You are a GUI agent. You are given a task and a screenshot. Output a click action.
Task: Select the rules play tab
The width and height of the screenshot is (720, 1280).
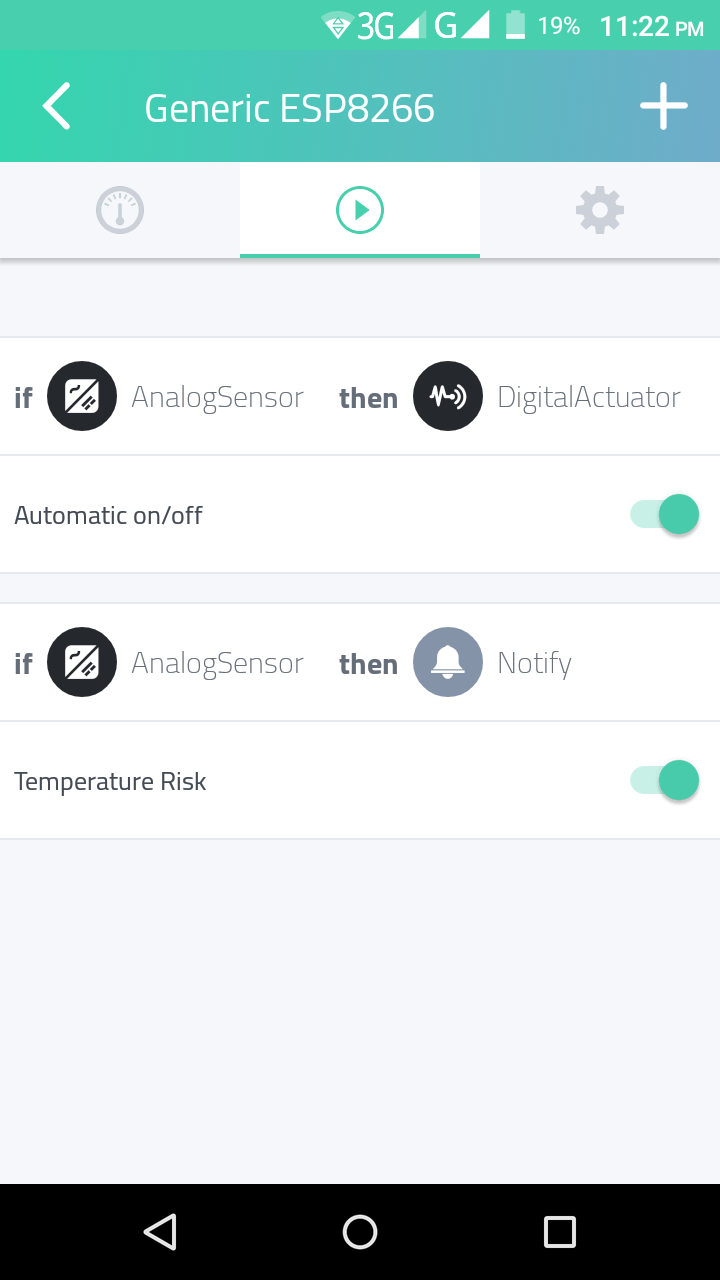pos(360,210)
